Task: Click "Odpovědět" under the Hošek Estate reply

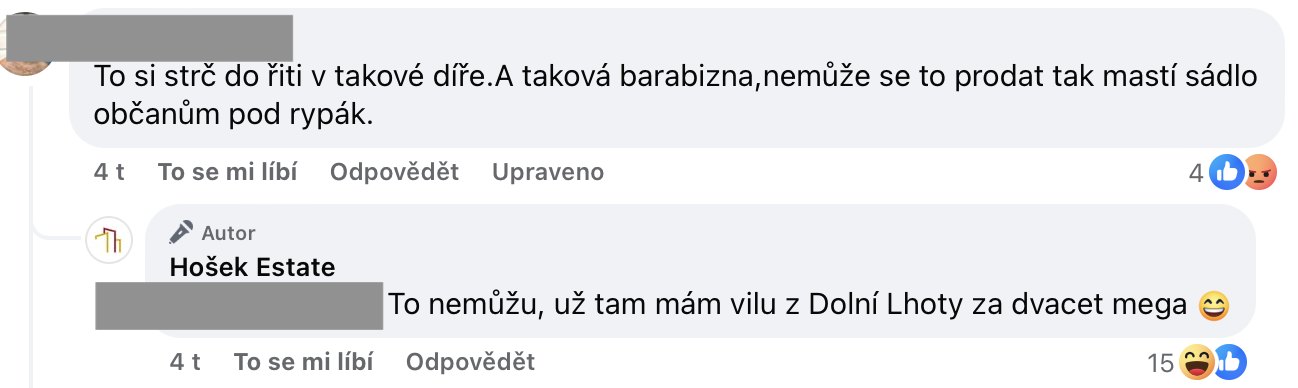Action: pyautogui.click(x=470, y=361)
